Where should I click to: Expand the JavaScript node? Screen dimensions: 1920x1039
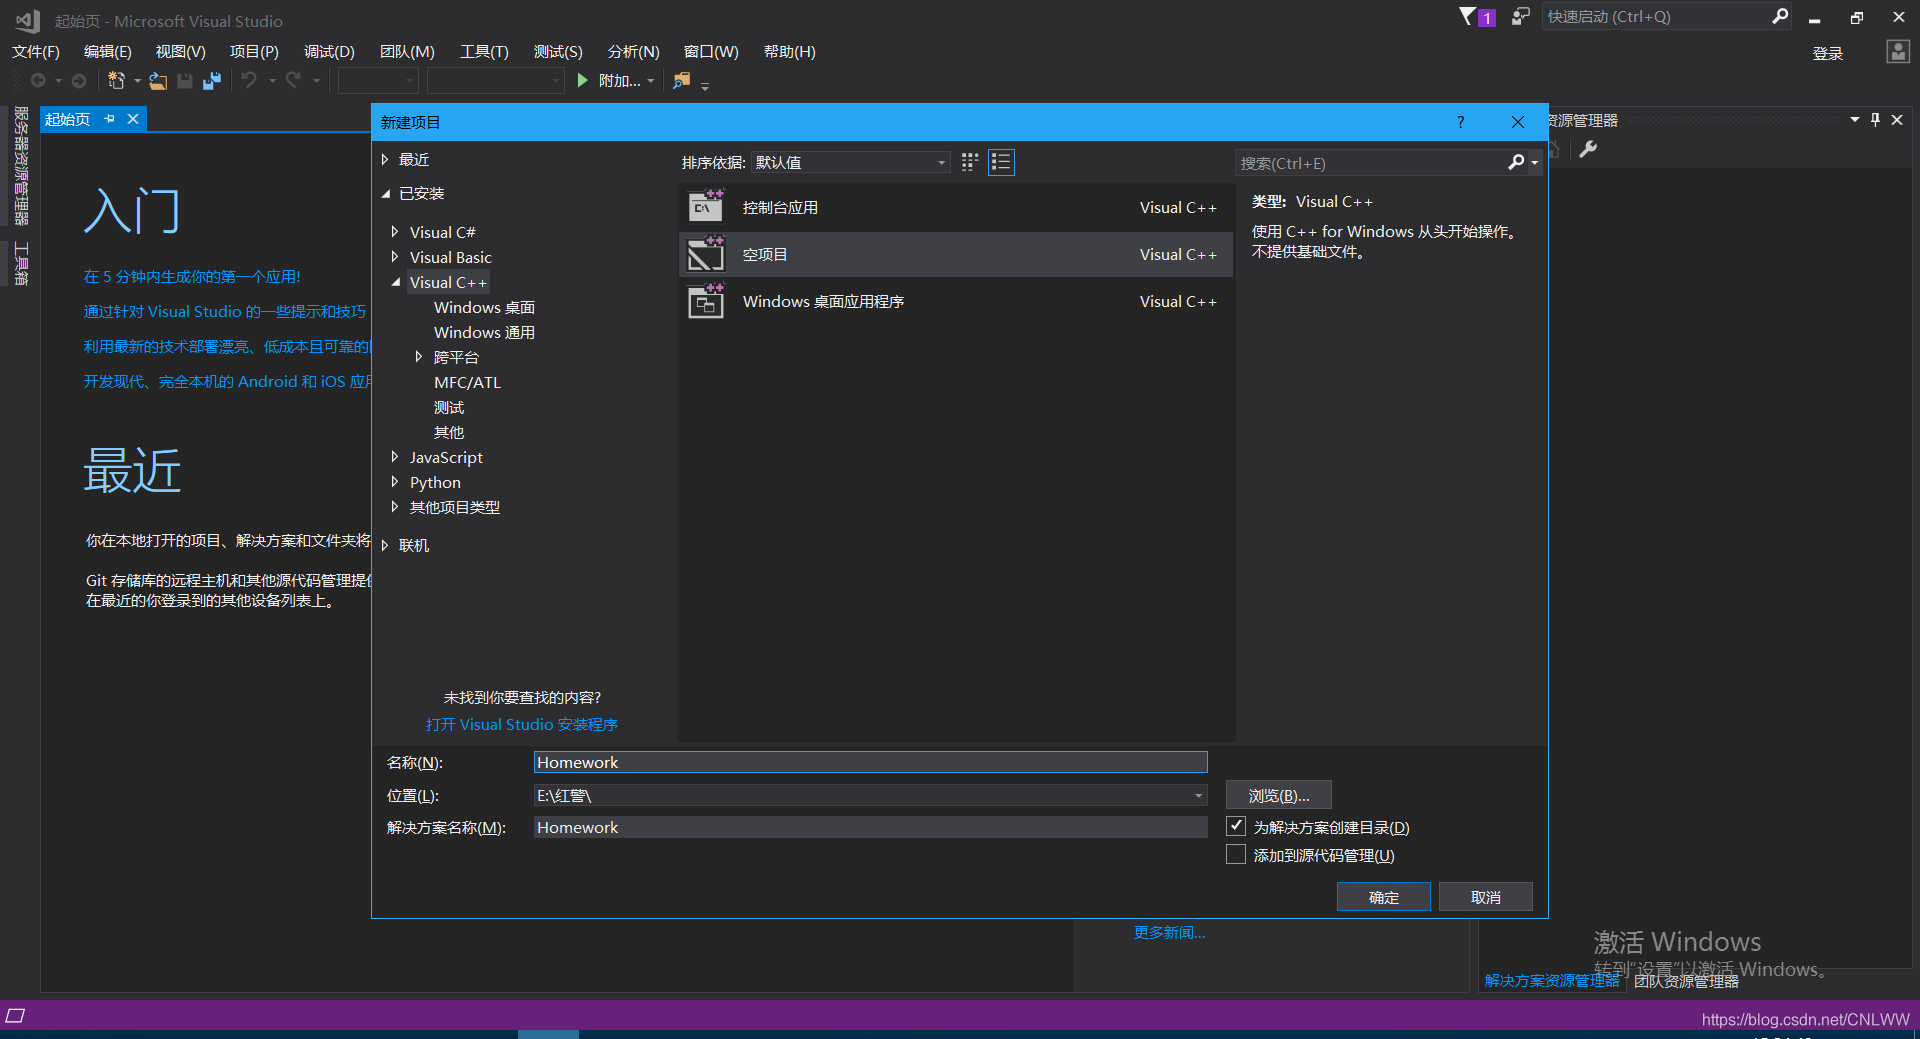395,457
